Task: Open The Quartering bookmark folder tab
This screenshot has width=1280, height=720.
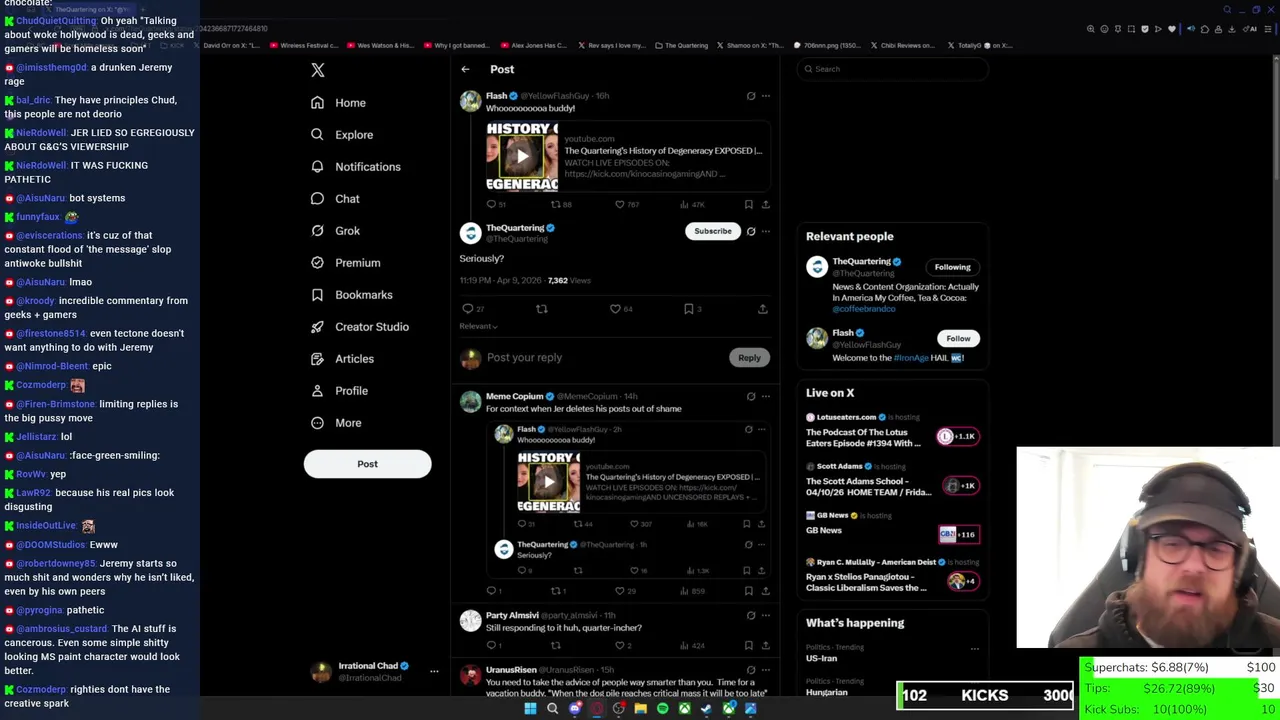Action: pyautogui.click(x=681, y=45)
